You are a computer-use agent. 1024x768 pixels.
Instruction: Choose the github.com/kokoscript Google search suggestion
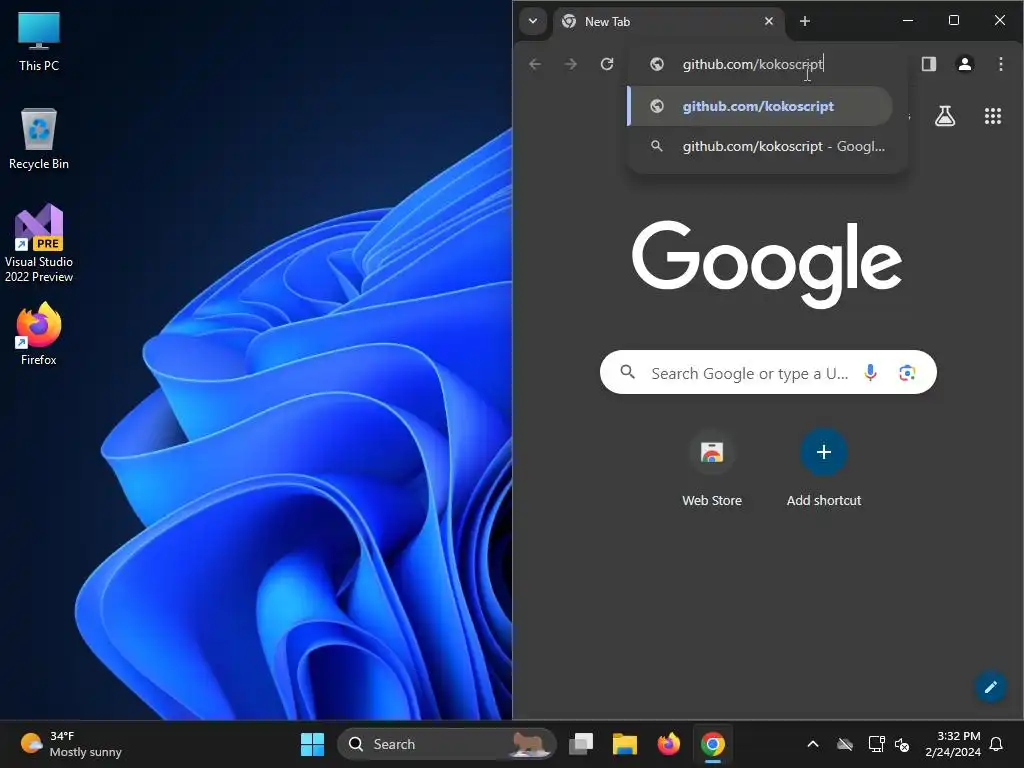click(760, 146)
